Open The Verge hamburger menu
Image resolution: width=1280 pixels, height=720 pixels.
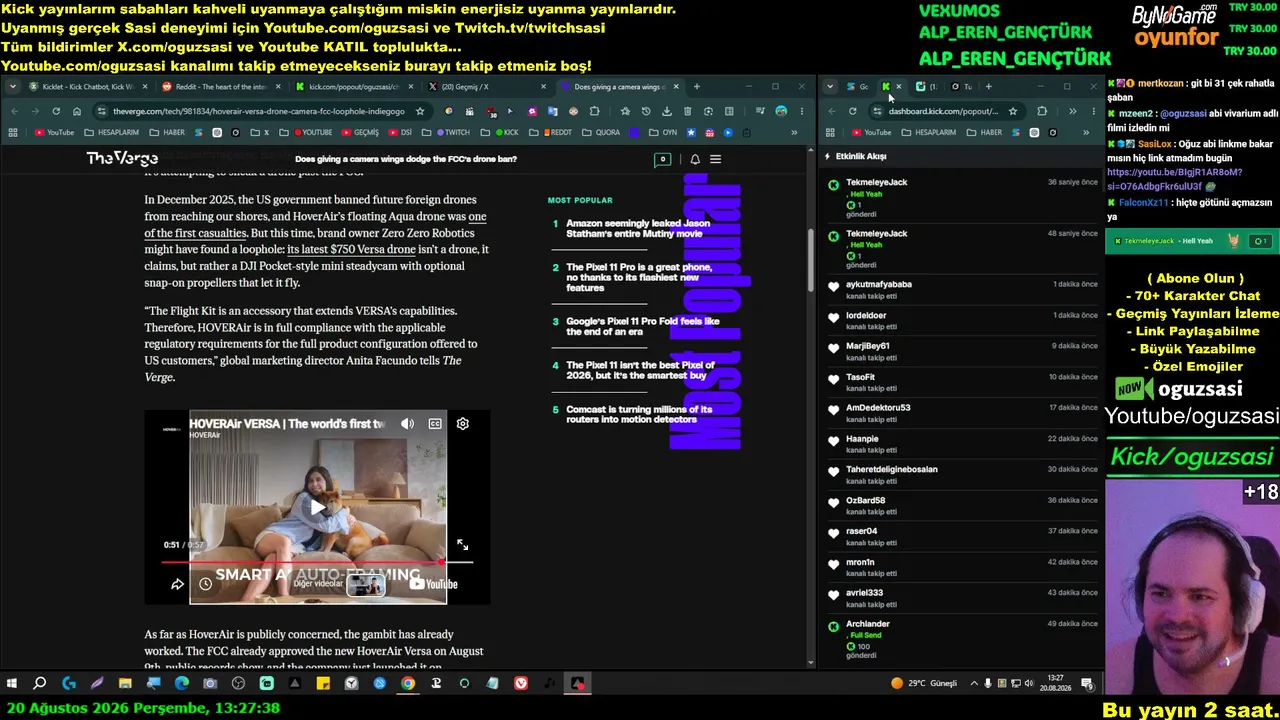click(x=715, y=159)
